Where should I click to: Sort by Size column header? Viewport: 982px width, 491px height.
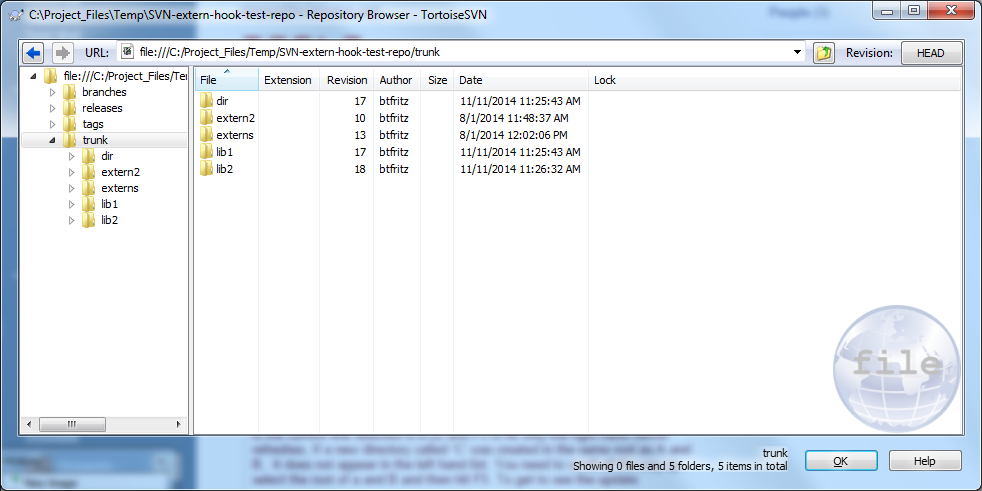[437, 80]
